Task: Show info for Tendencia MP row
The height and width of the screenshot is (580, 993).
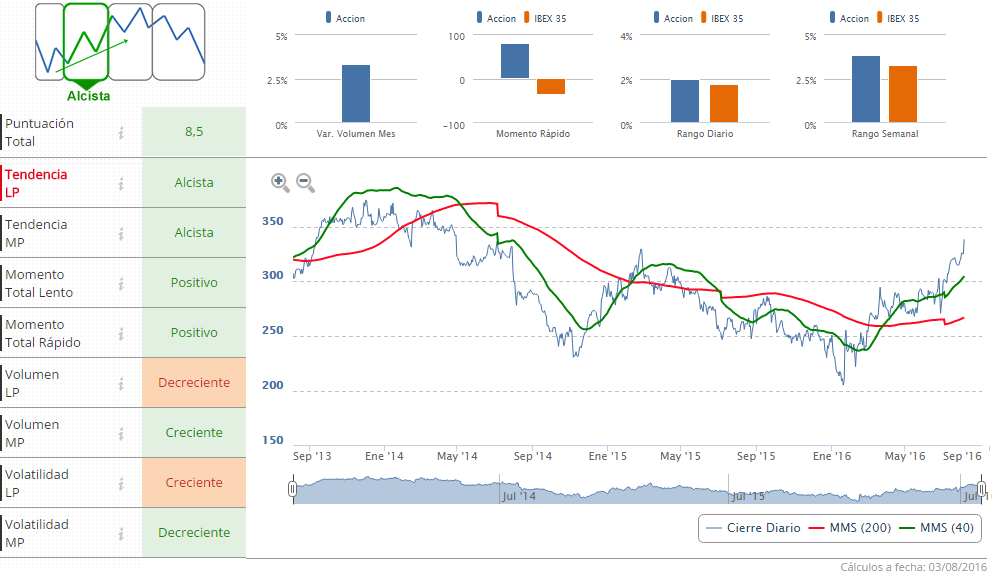Action: click(x=121, y=233)
